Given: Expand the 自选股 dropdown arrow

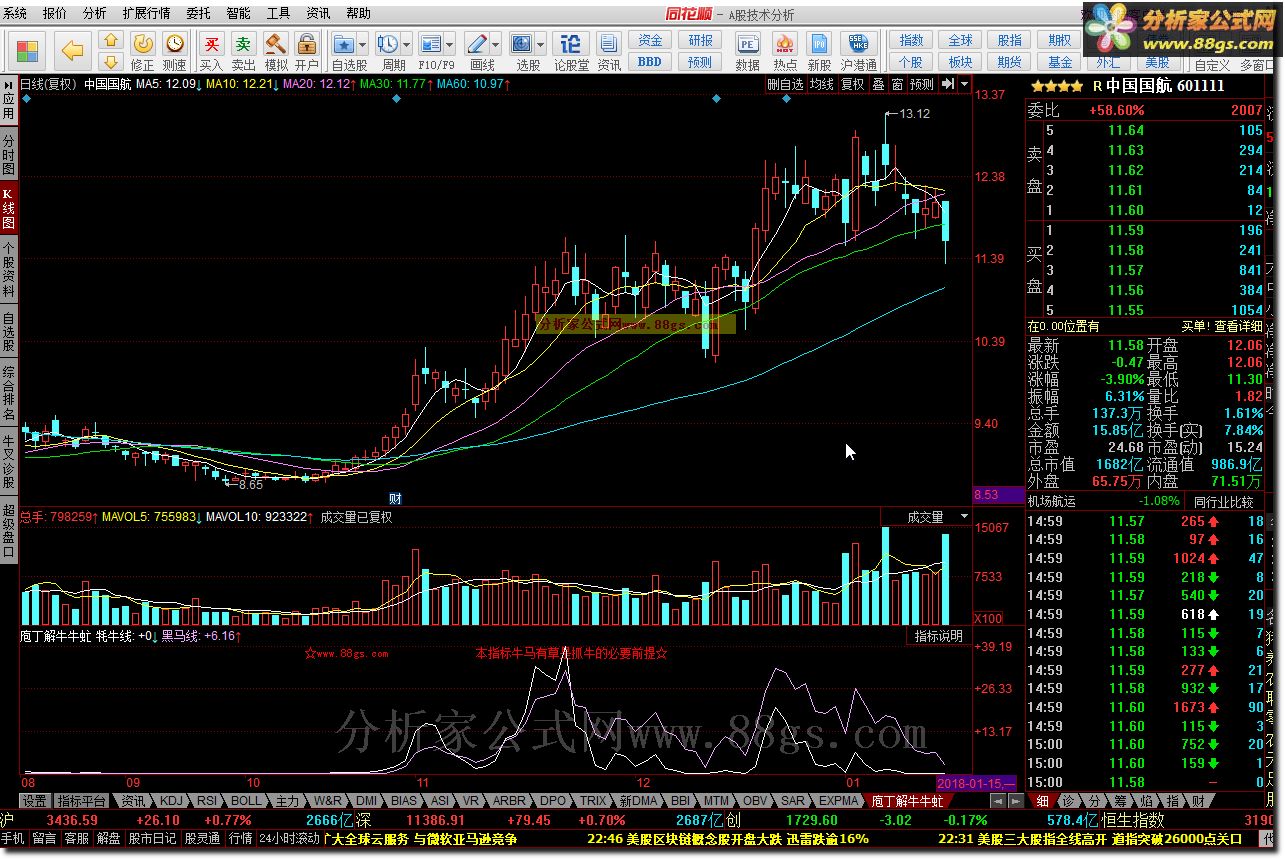Looking at the screenshot, I should pos(362,44).
